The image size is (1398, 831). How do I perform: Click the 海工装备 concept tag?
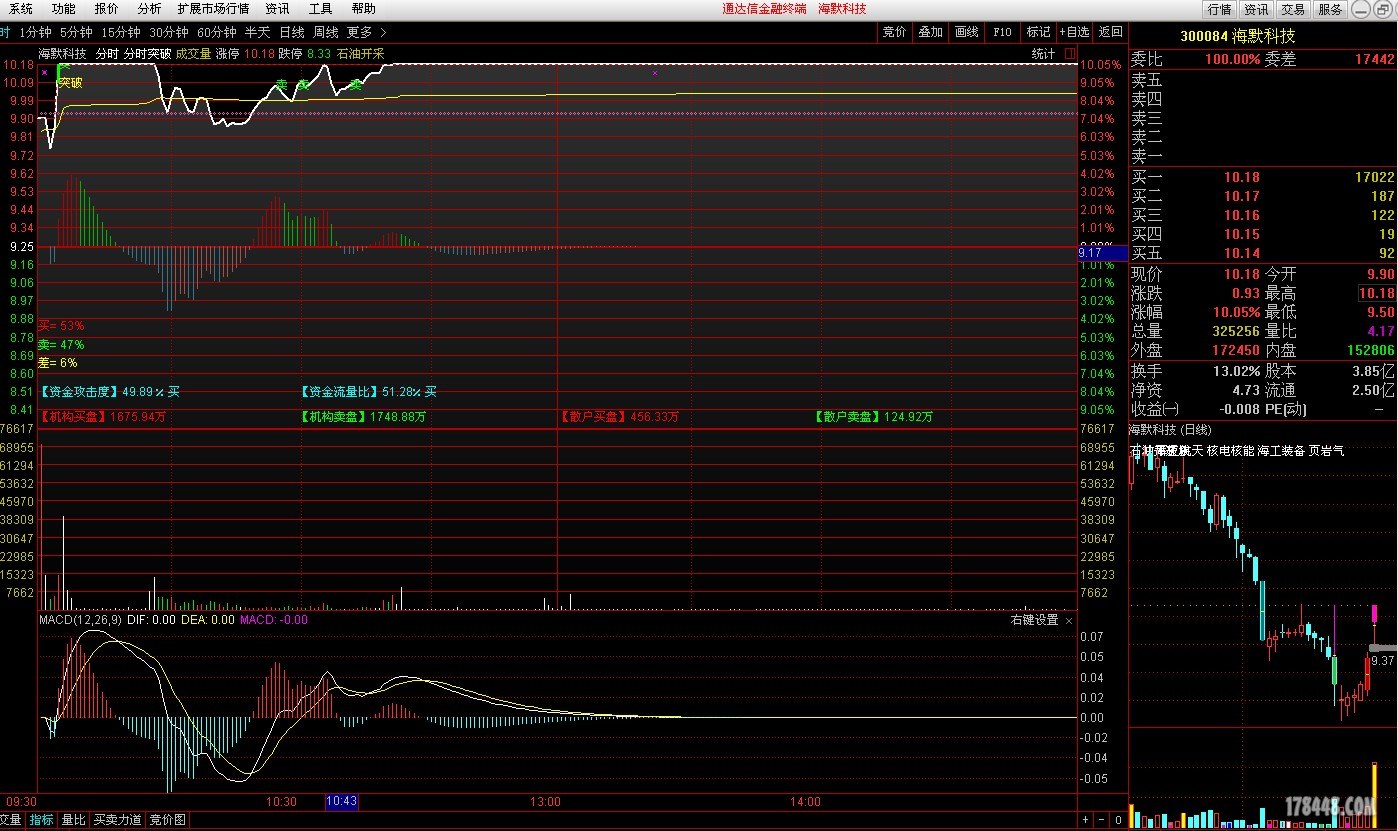click(x=1282, y=451)
